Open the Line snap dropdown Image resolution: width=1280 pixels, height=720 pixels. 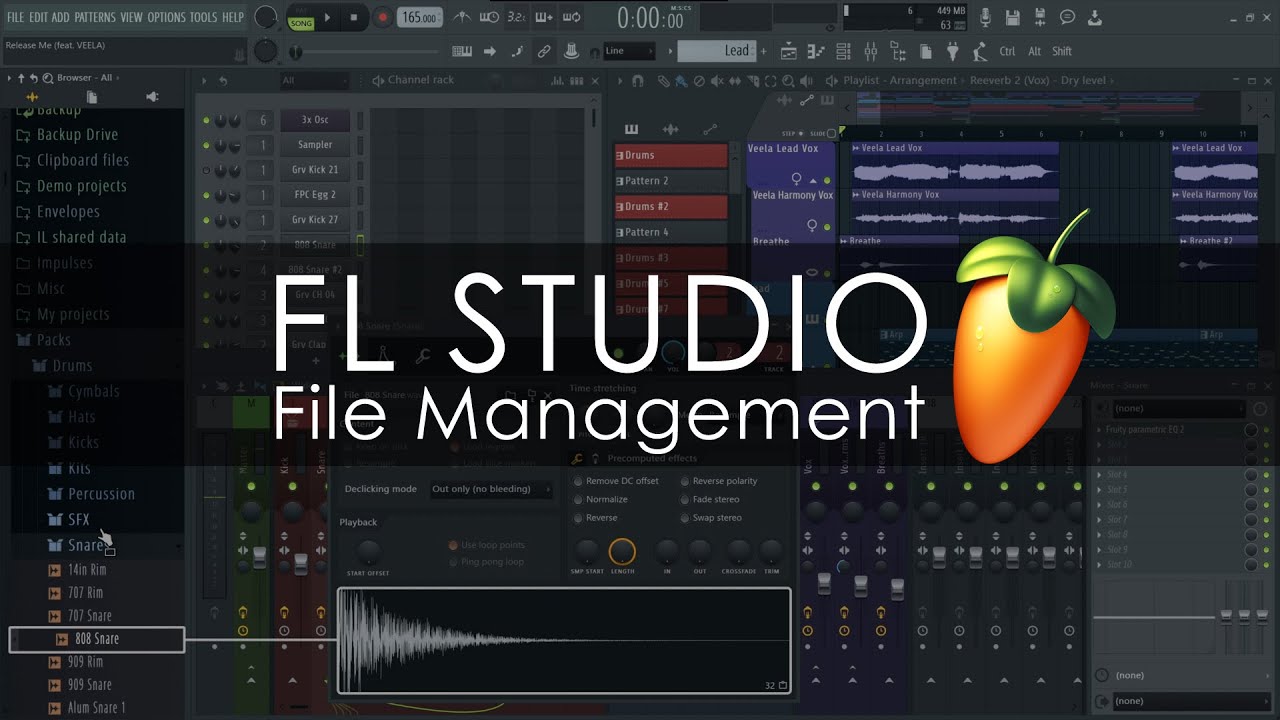click(x=629, y=51)
